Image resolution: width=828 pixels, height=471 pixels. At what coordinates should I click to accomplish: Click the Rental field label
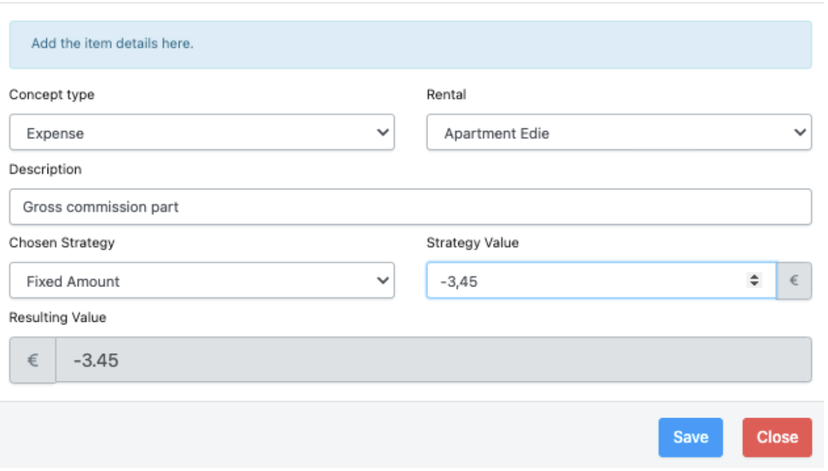tap(446, 95)
